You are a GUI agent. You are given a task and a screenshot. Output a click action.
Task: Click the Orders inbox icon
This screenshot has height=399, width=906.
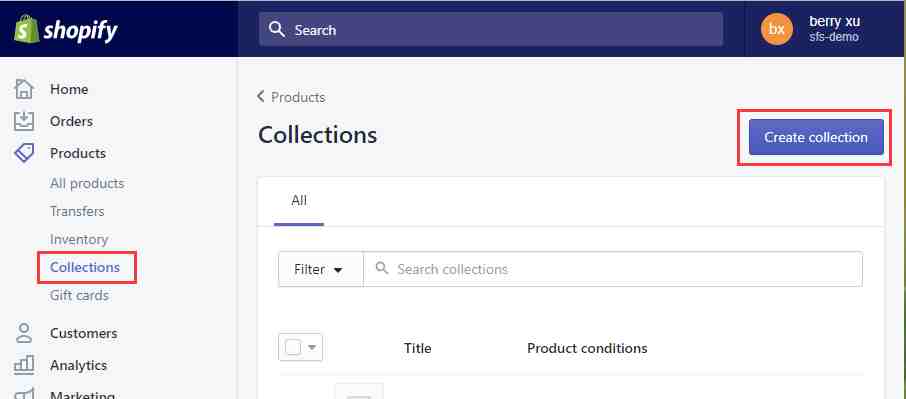[x=24, y=121]
